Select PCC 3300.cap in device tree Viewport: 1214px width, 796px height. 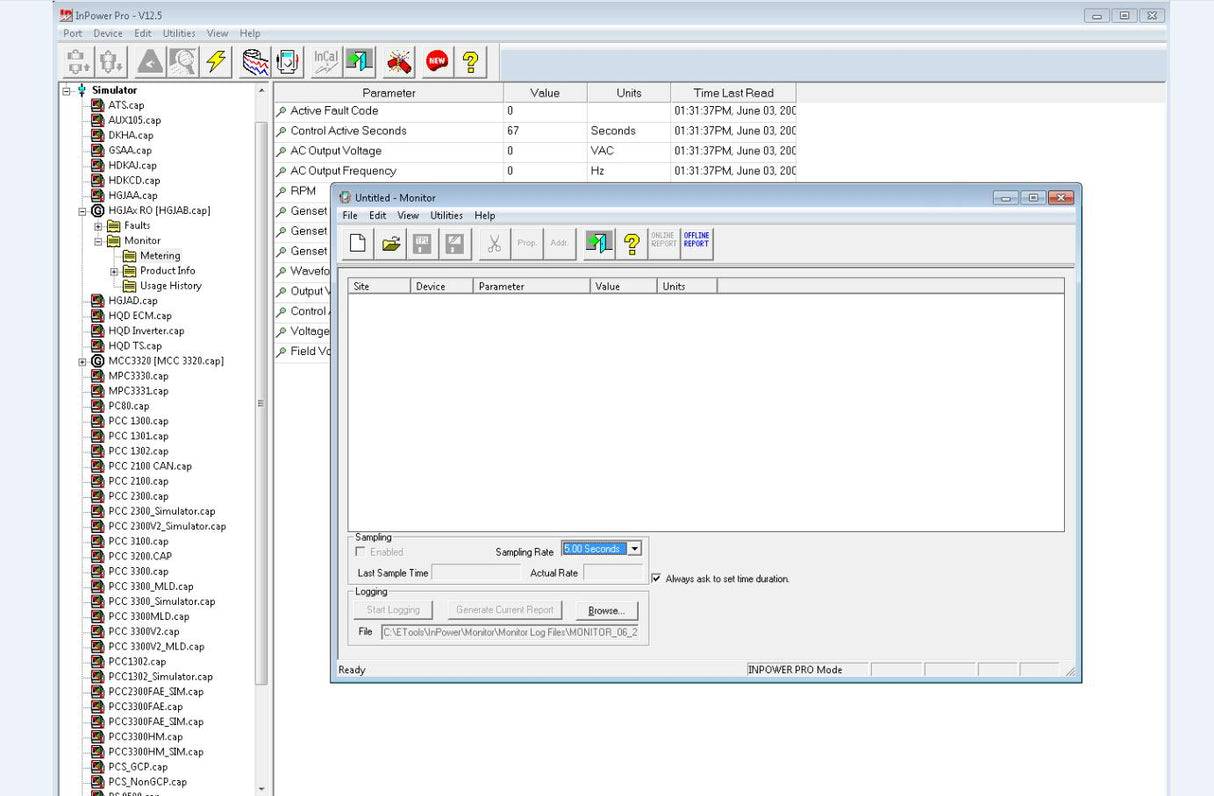(138, 572)
